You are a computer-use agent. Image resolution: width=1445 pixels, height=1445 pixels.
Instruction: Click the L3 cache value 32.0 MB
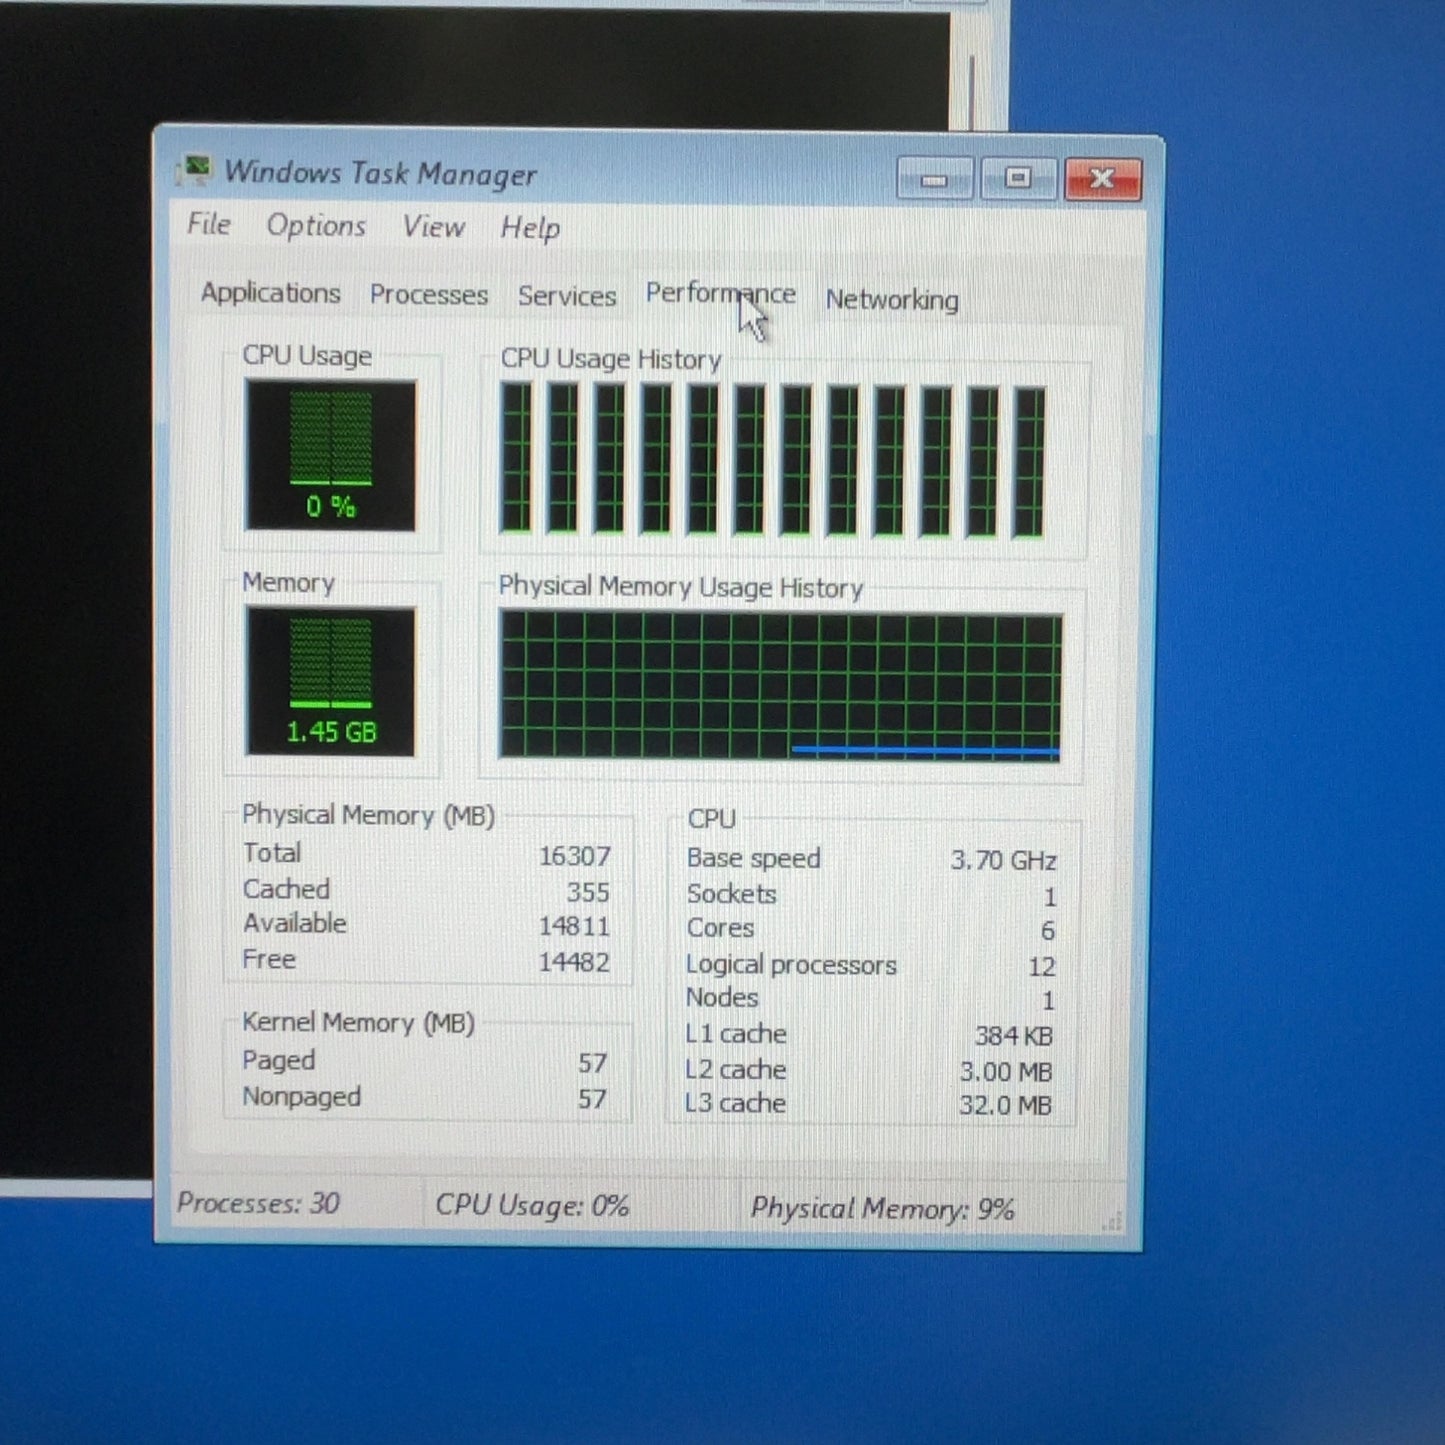click(x=1005, y=1106)
